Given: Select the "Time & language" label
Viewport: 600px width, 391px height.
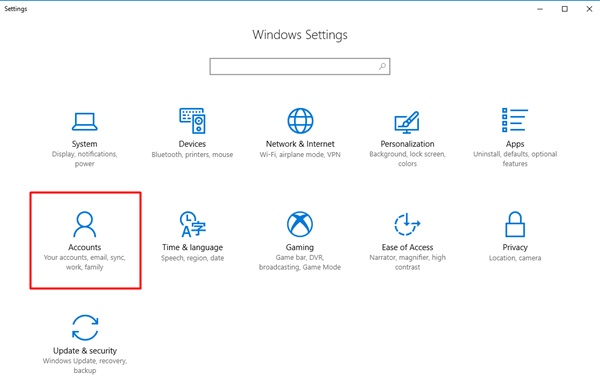Looking at the screenshot, I should tap(192, 248).
